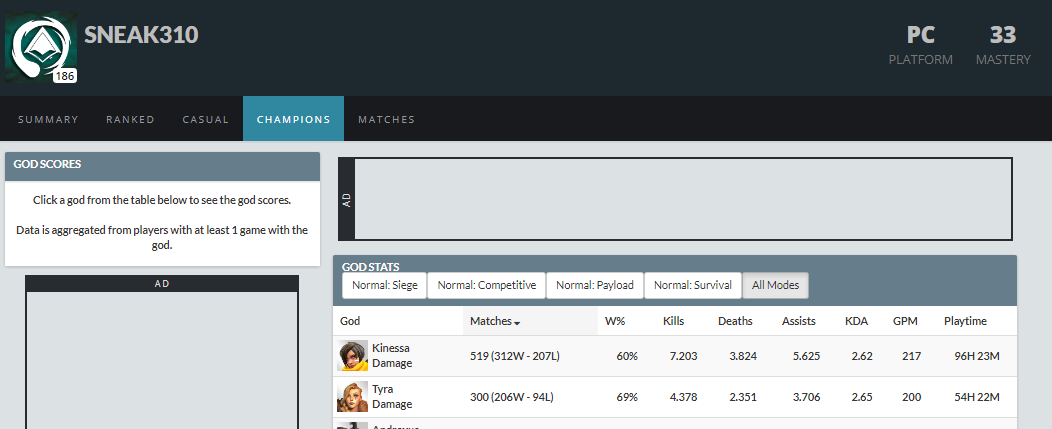Image resolution: width=1052 pixels, height=429 pixels.
Task: Click Kinessa's 3.824 deaths value
Action: pos(743,356)
